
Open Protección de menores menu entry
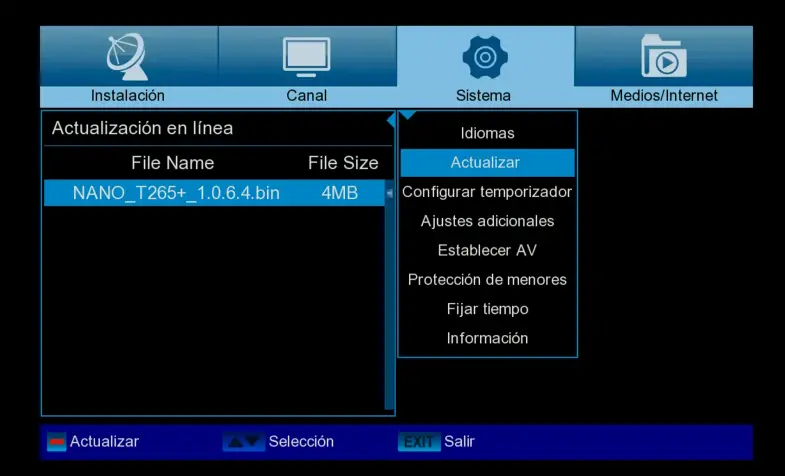(488, 280)
